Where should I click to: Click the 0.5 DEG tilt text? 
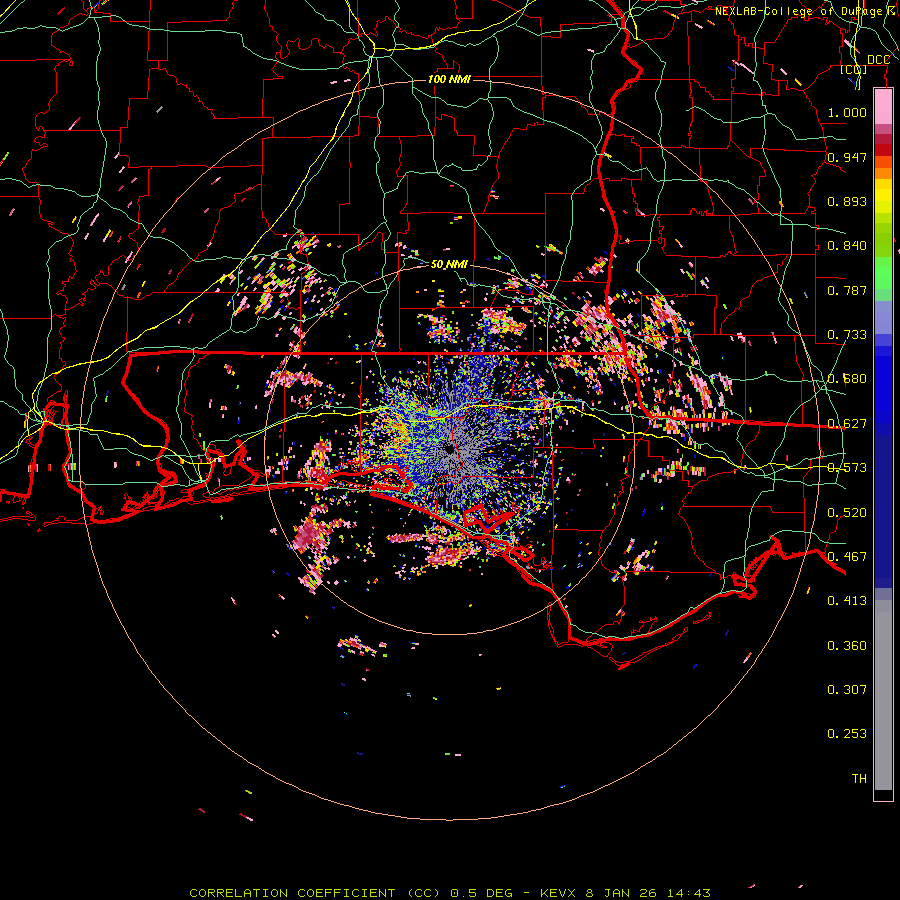tap(481, 893)
